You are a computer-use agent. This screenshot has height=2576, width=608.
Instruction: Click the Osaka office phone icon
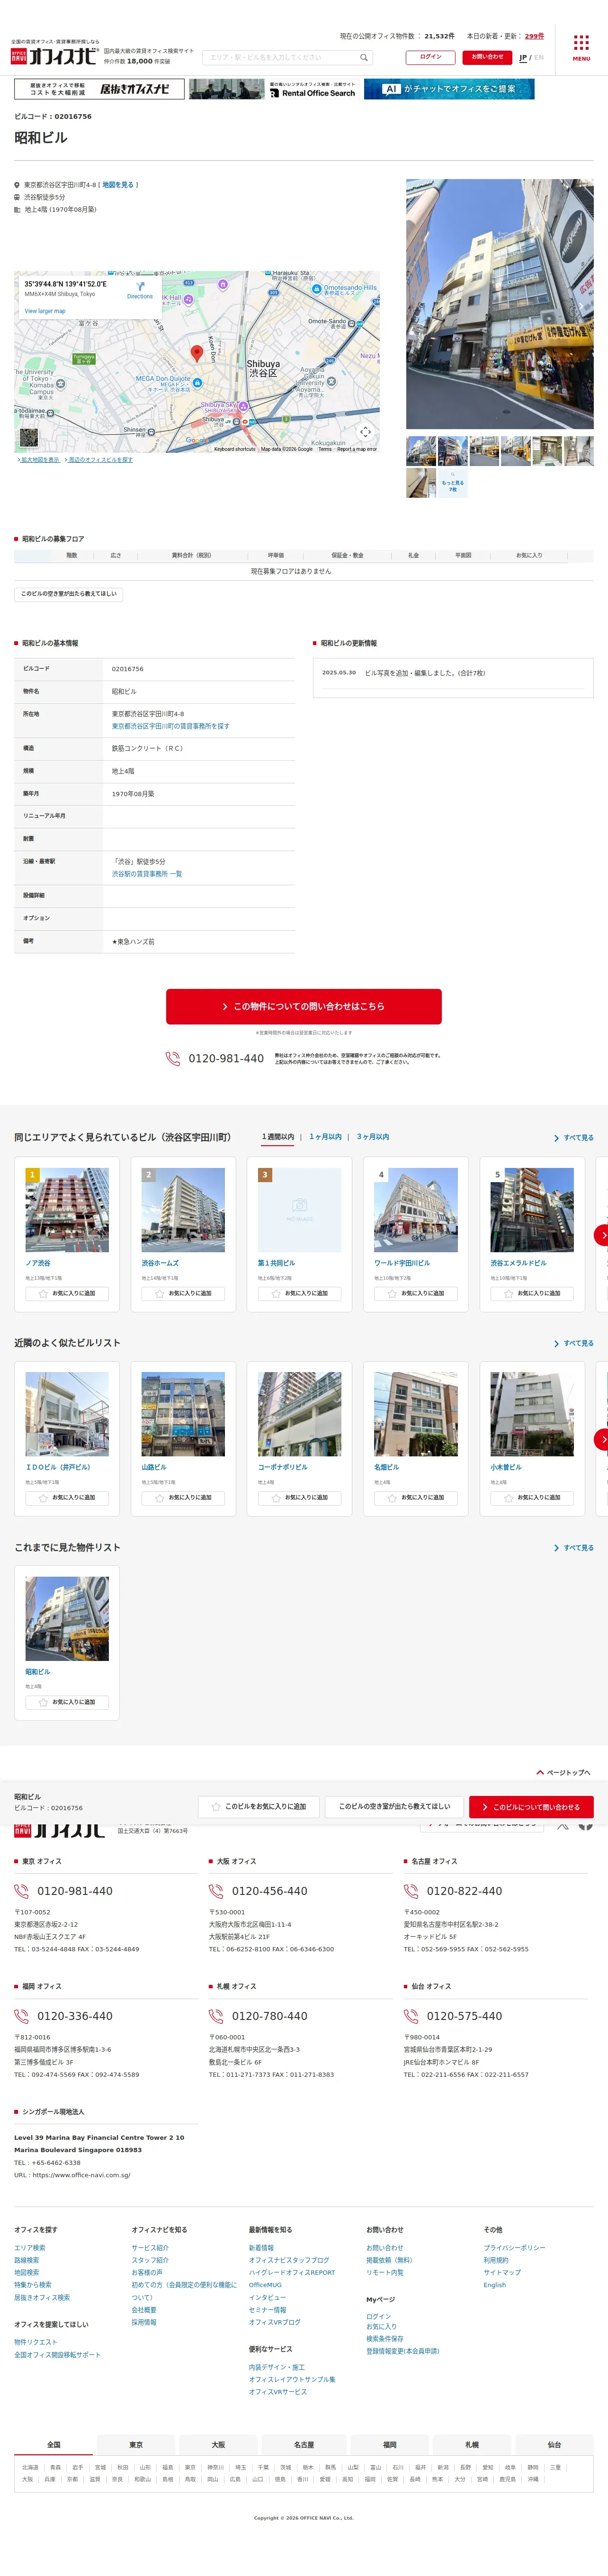tap(216, 1891)
